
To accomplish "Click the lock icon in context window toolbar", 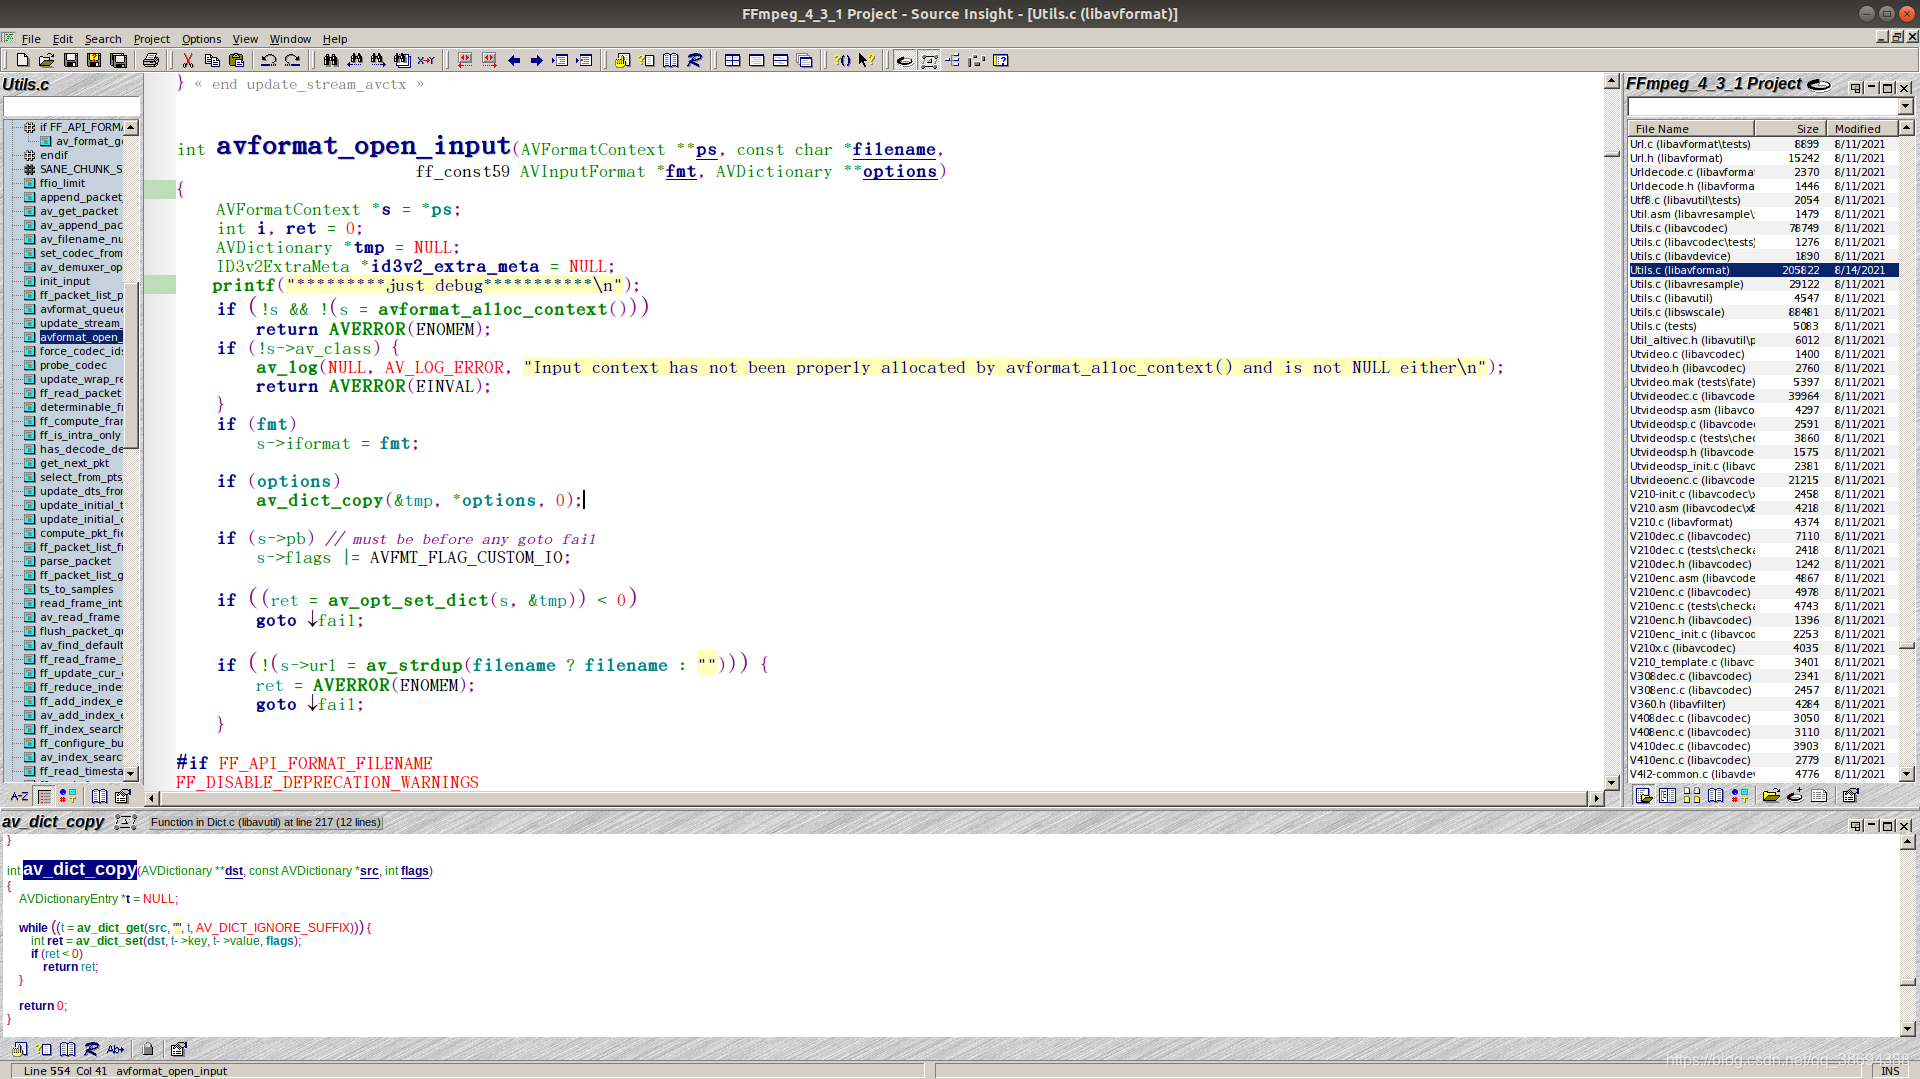I will click(x=148, y=1049).
